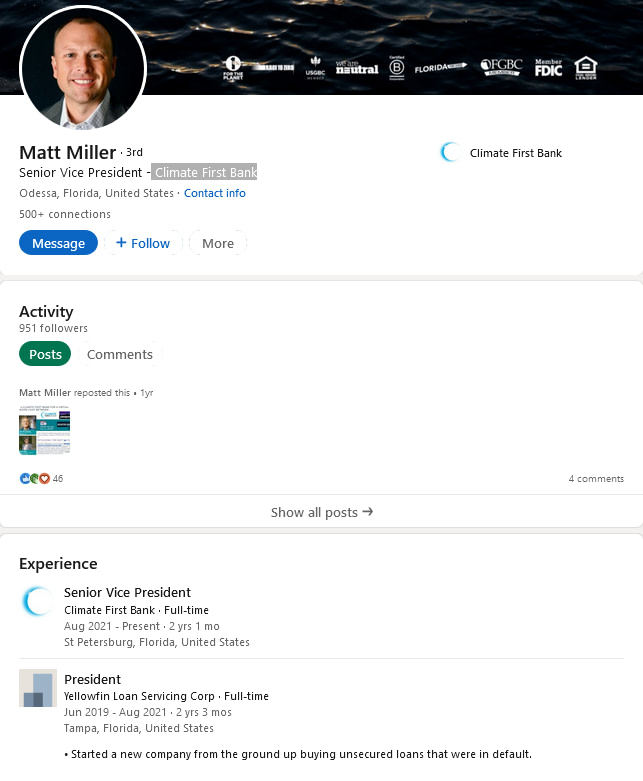
Task: Click the Equal Housing Lender icon
Action: (x=586, y=68)
